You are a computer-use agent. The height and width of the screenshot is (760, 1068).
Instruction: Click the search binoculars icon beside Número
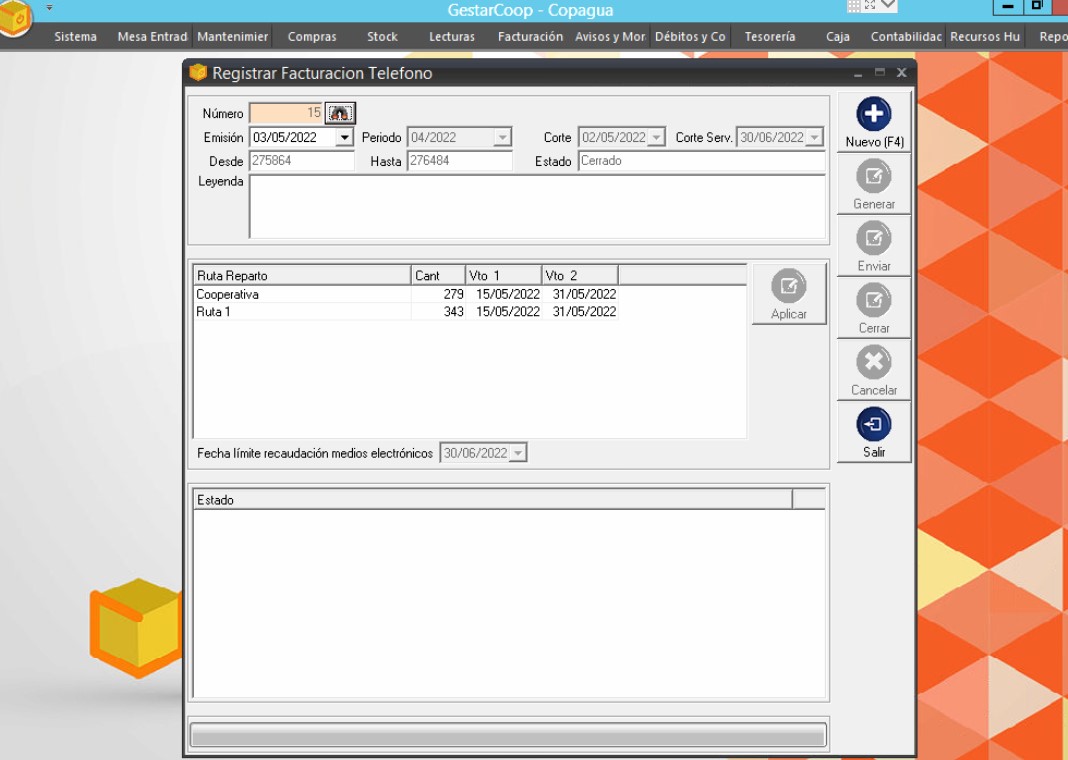pyautogui.click(x=340, y=113)
